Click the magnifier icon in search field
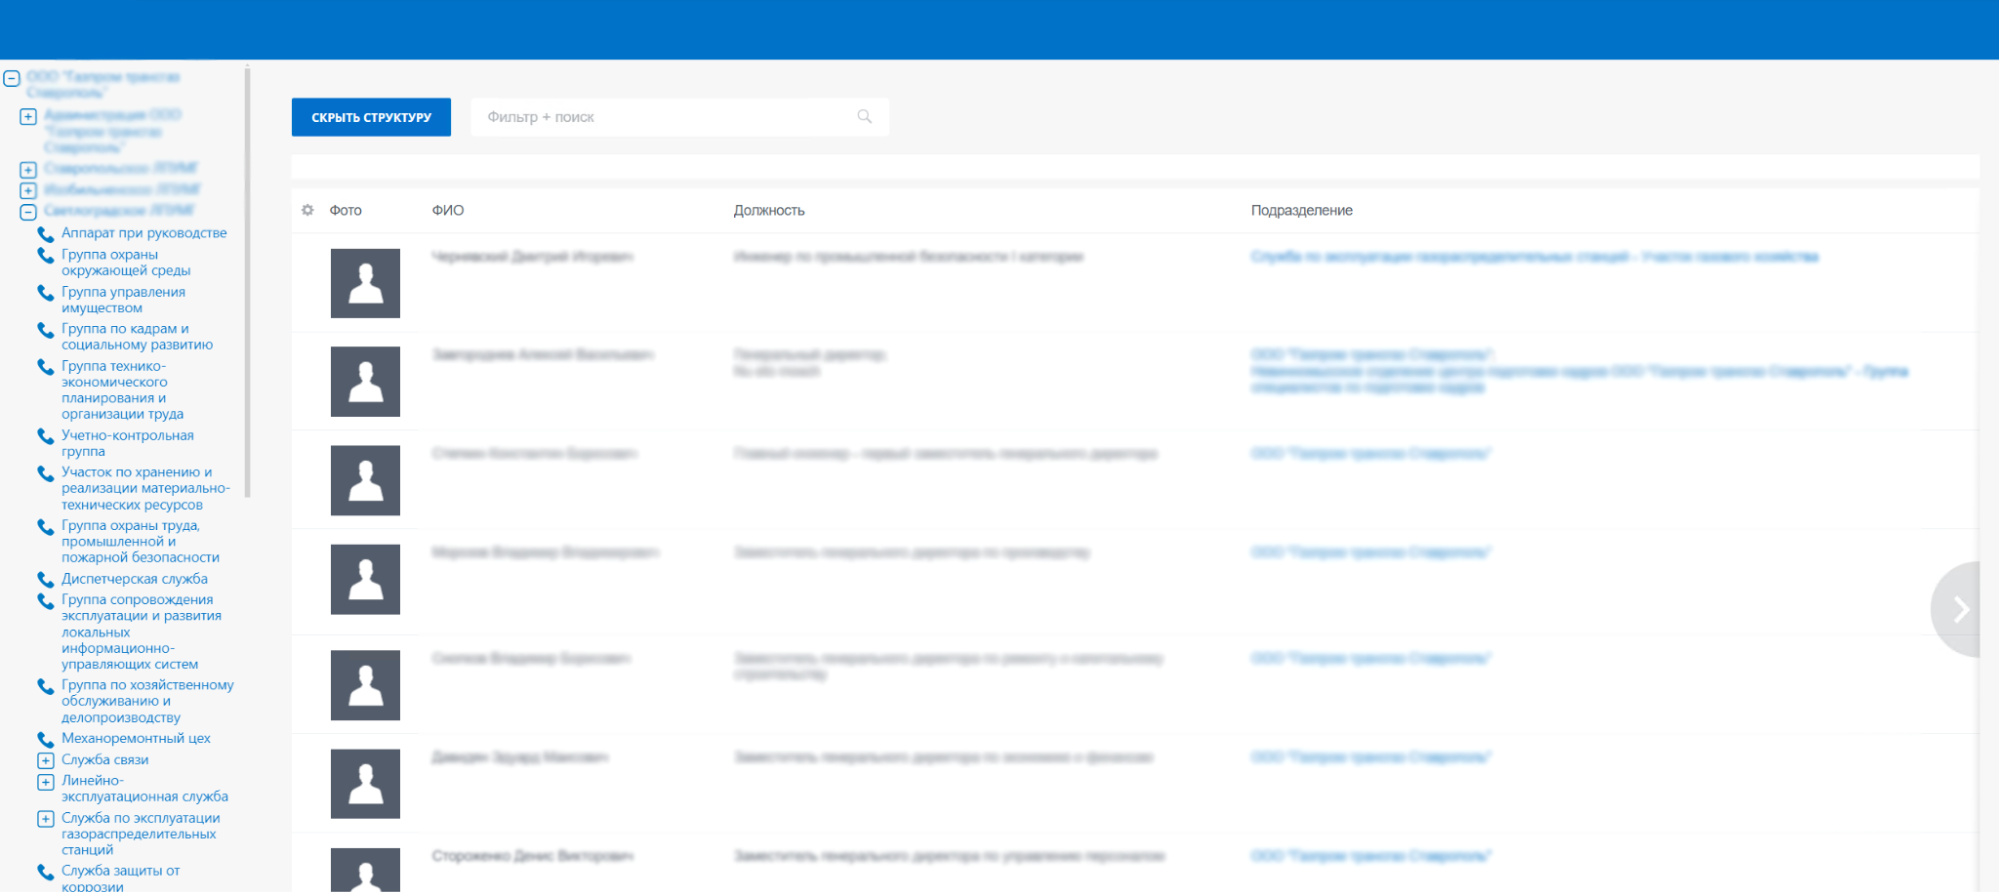Image resolution: width=1999 pixels, height=893 pixels. click(864, 117)
